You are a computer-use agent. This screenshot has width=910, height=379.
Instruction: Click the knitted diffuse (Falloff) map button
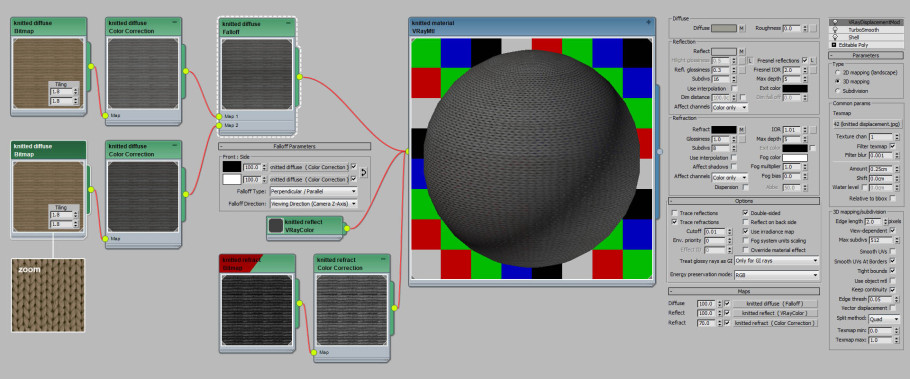[x=775, y=304]
